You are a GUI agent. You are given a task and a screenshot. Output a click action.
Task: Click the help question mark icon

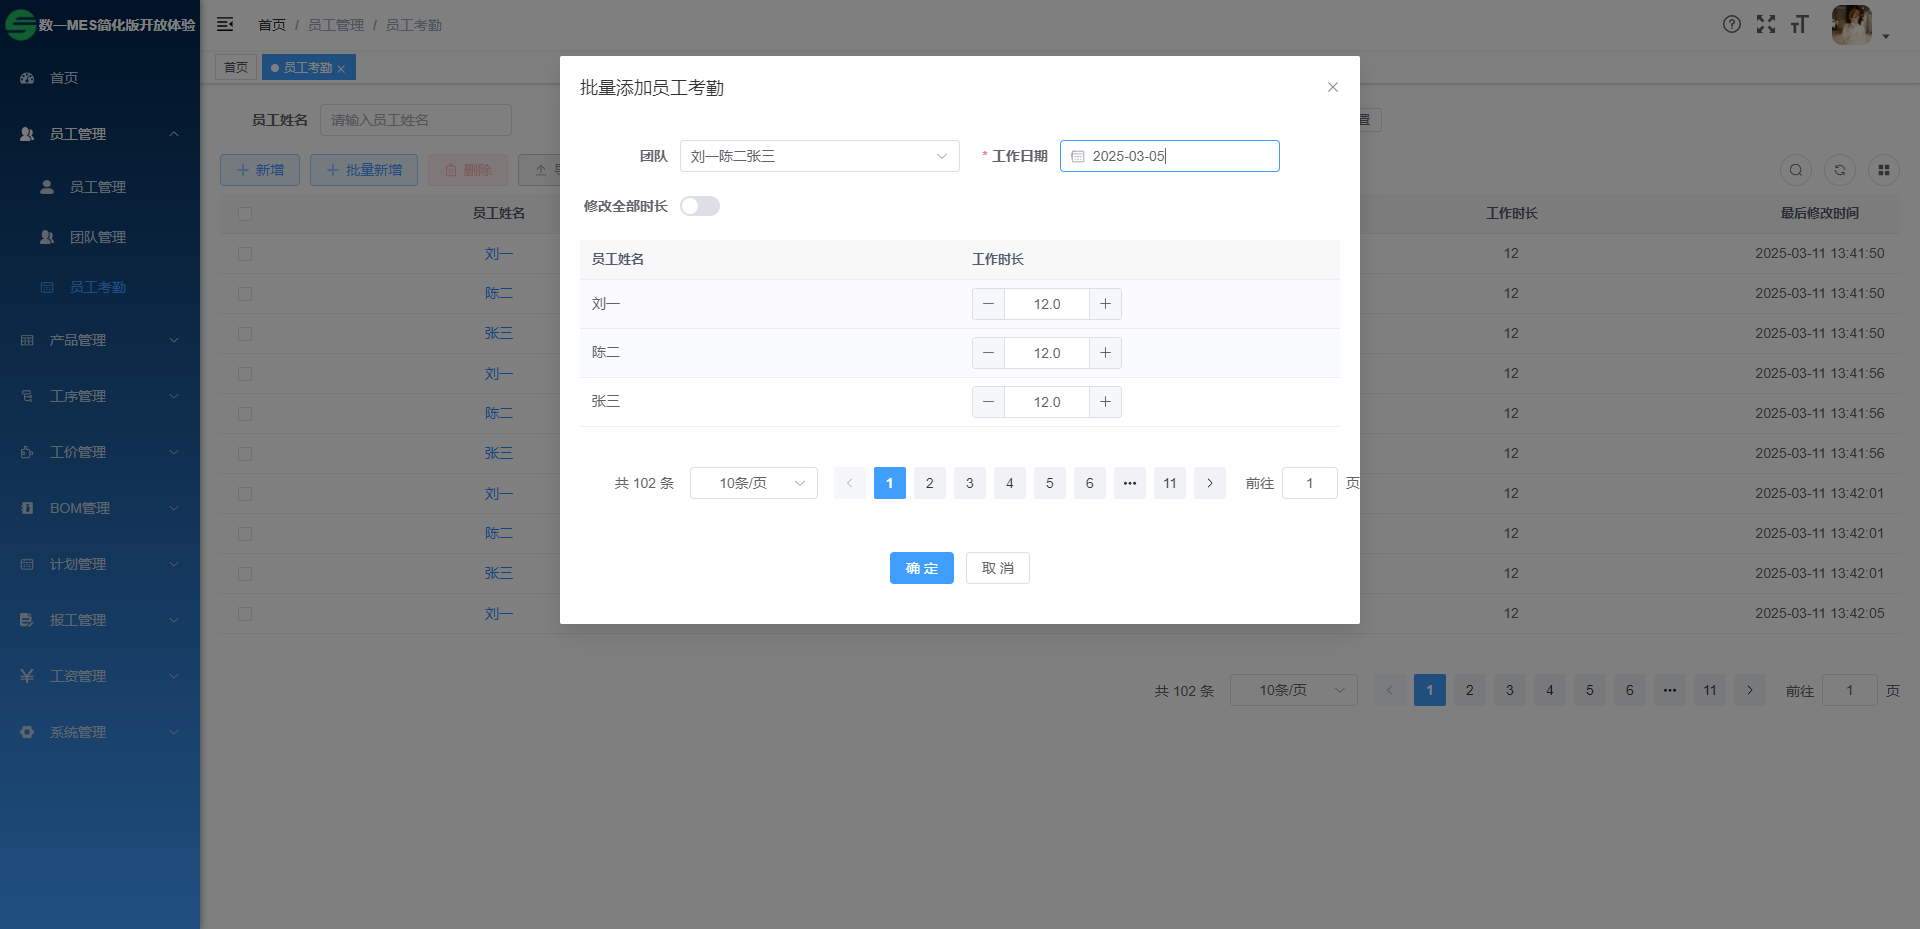click(x=1732, y=25)
